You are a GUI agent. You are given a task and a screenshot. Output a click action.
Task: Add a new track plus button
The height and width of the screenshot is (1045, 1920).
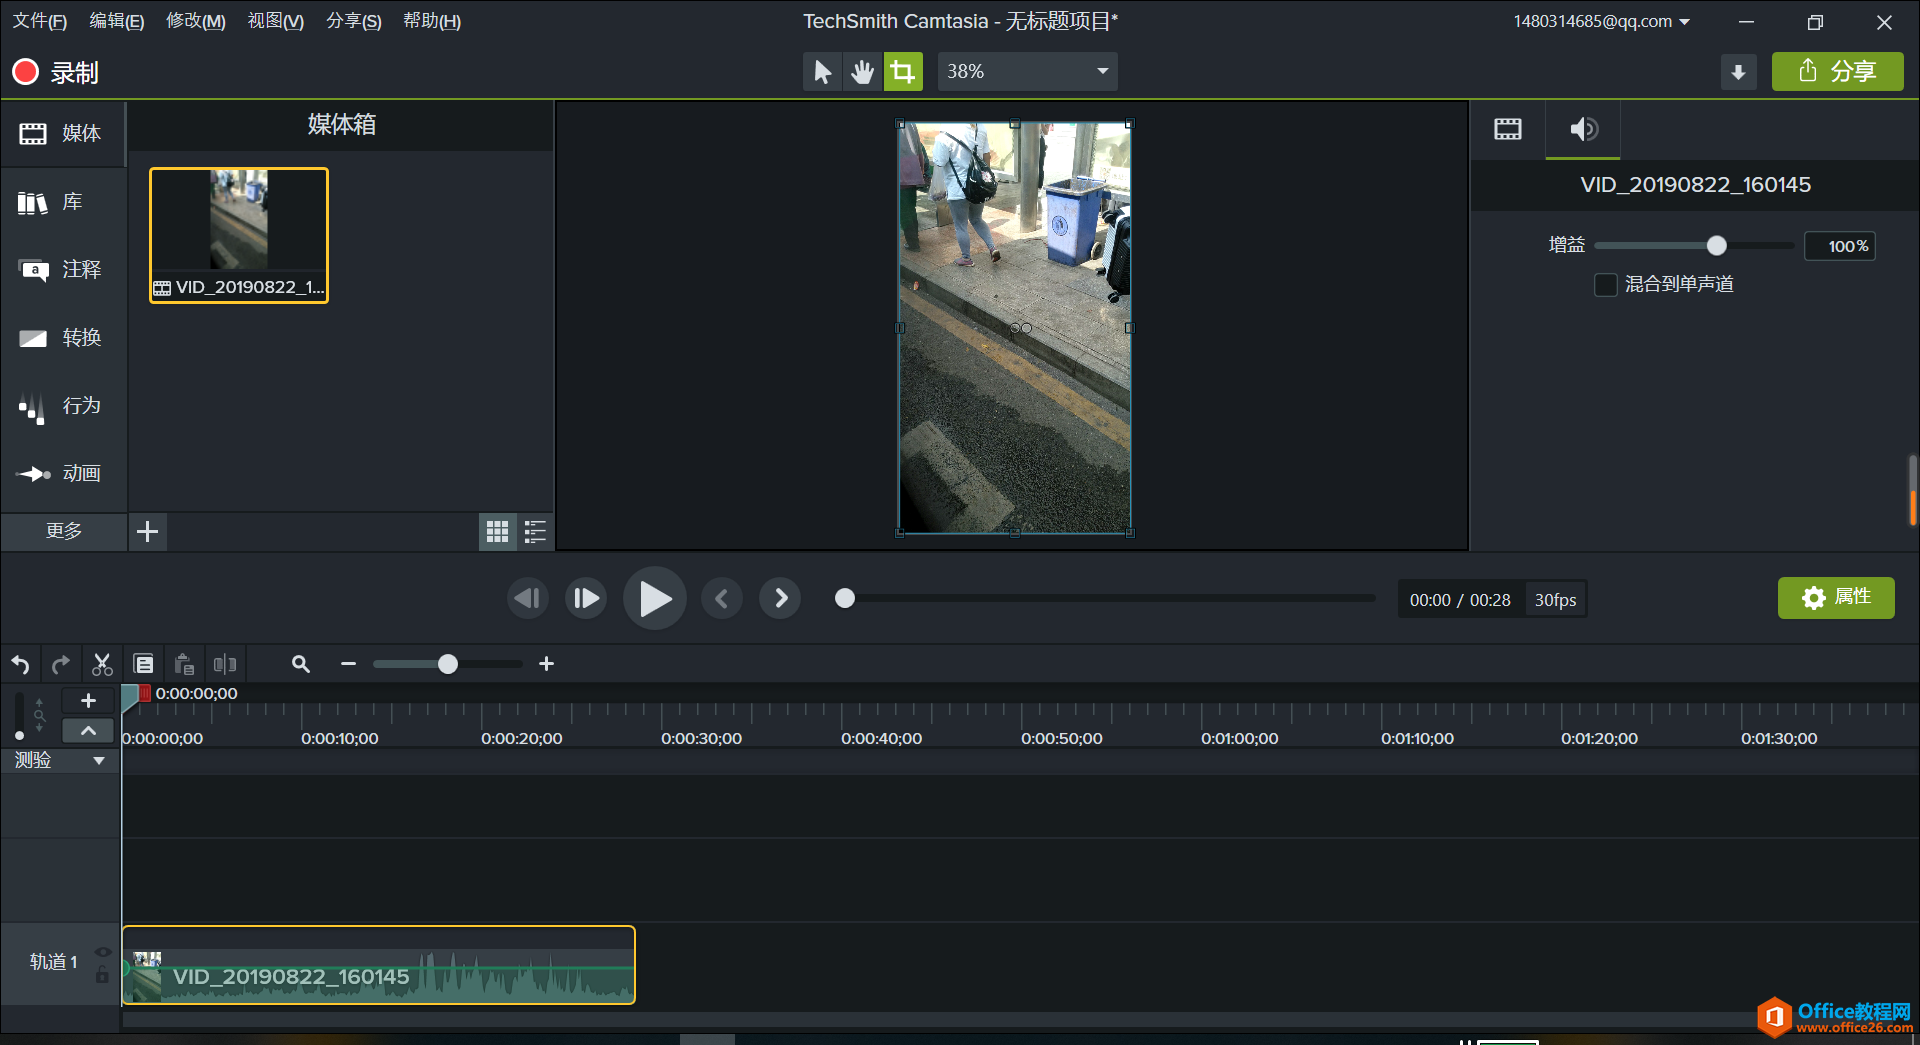[x=88, y=700]
